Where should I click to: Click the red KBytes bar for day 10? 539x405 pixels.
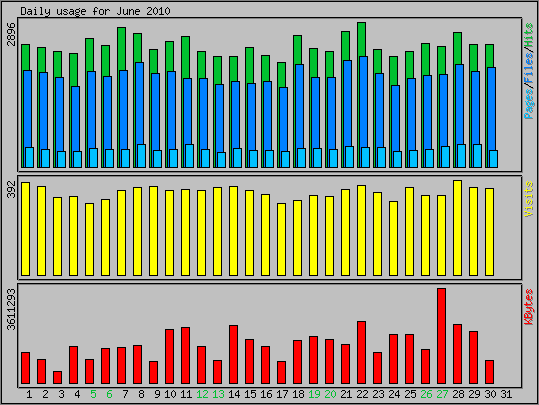(x=169, y=357)
